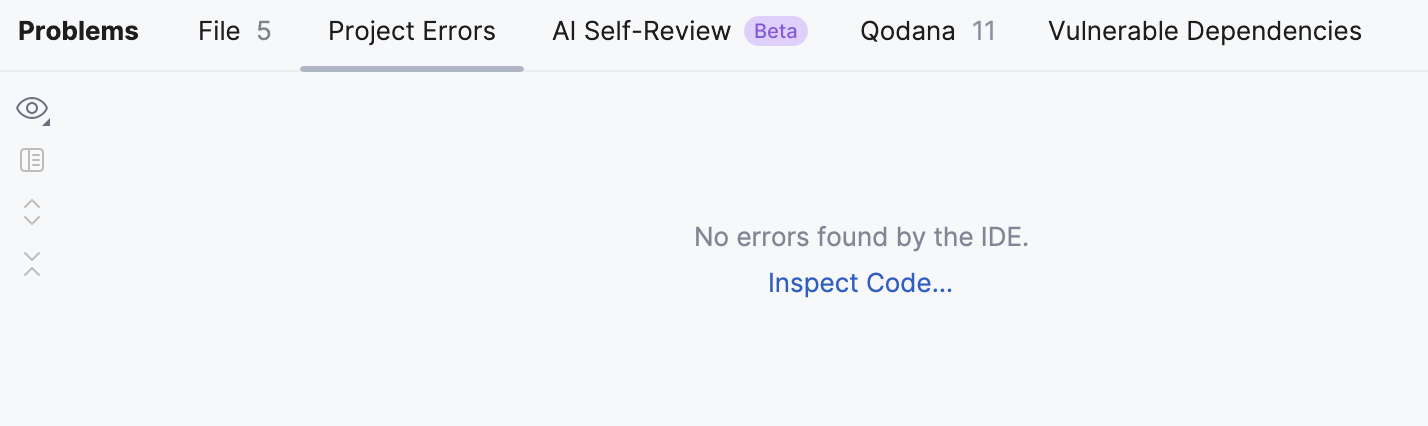1428x426 pixels.
Task: Click the underline below Project Errors tab
Action: (411, 69)
